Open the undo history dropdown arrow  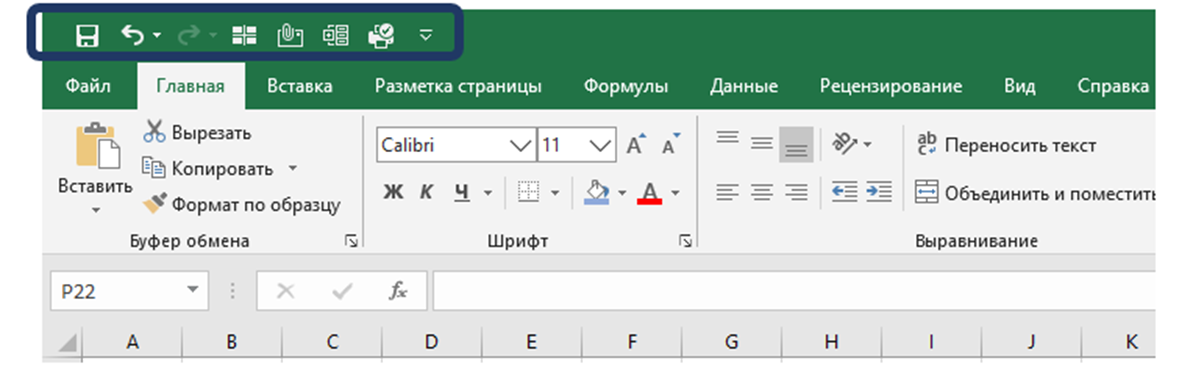click(x=156, y=35)
